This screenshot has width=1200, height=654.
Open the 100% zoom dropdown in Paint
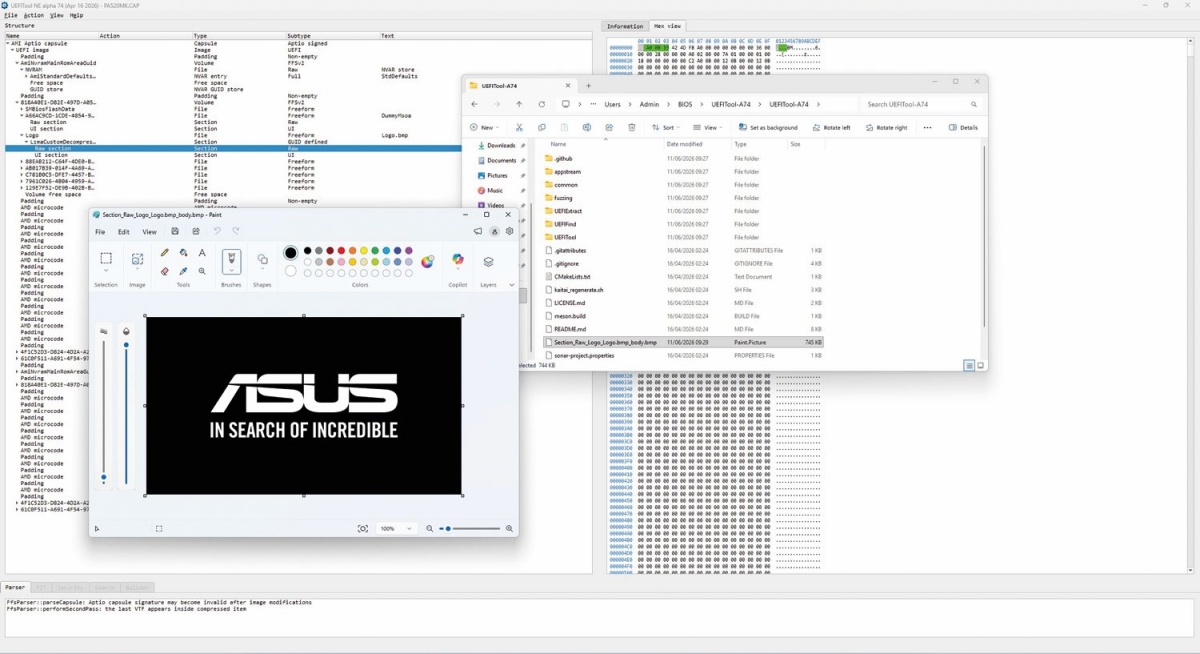click(x=396, y=528)
